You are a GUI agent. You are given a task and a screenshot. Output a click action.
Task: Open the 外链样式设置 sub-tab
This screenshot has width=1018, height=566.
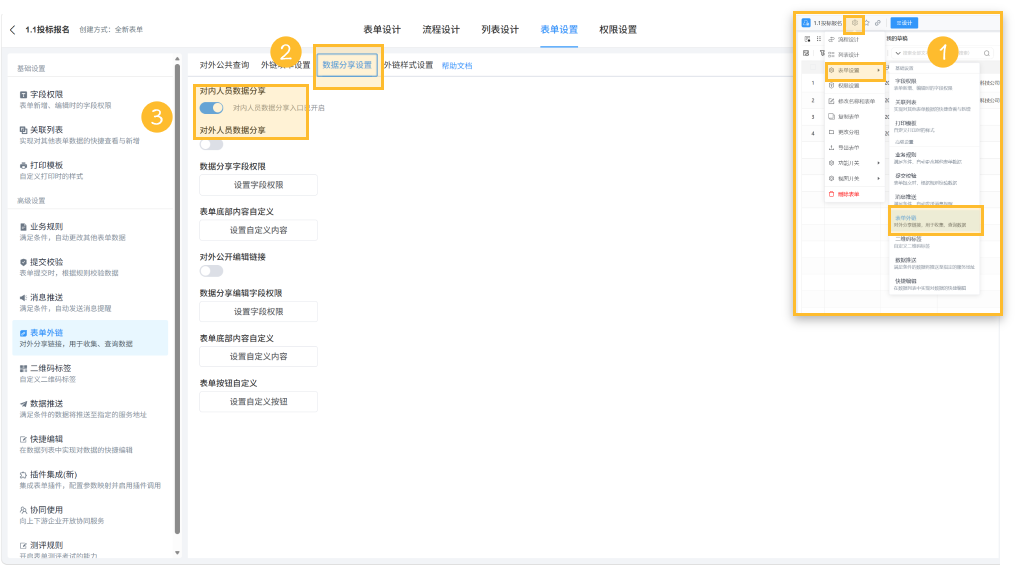408,65
